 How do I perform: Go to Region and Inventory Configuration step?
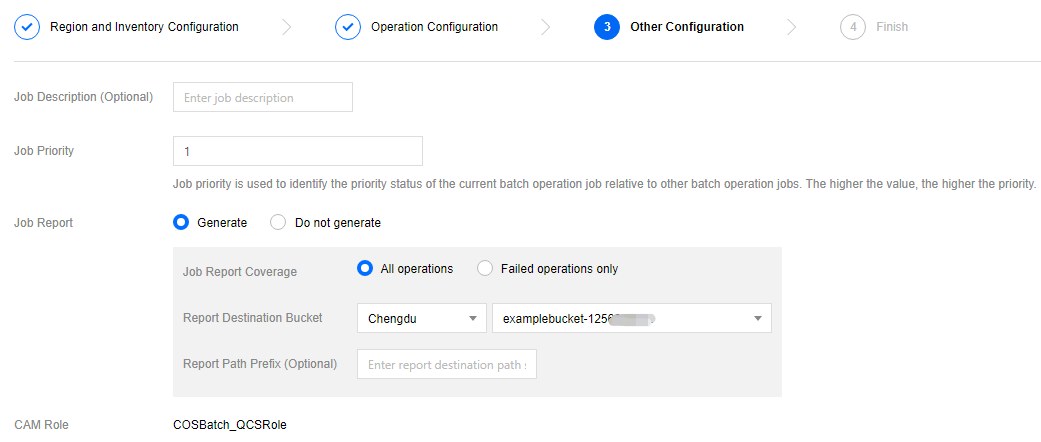coord(144,27)
